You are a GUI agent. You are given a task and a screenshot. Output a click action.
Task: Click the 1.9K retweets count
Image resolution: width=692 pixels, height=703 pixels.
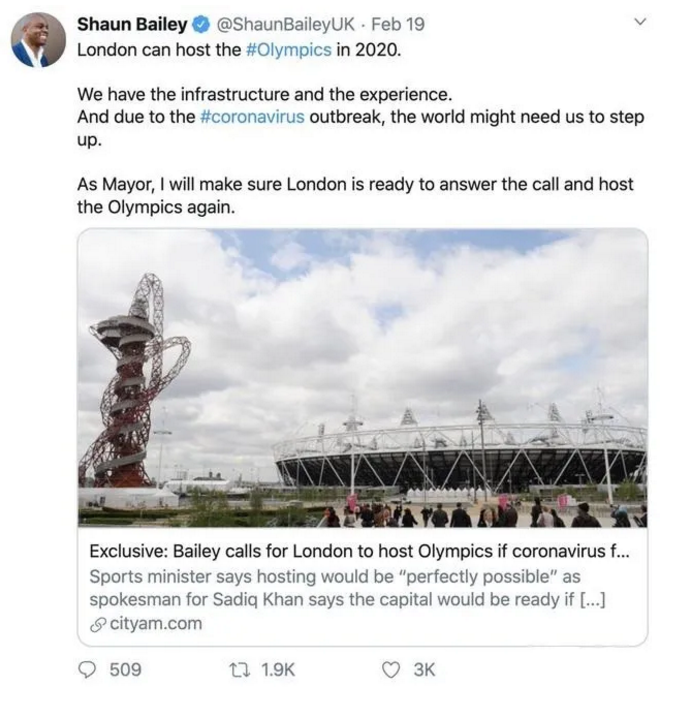point(278,670)
